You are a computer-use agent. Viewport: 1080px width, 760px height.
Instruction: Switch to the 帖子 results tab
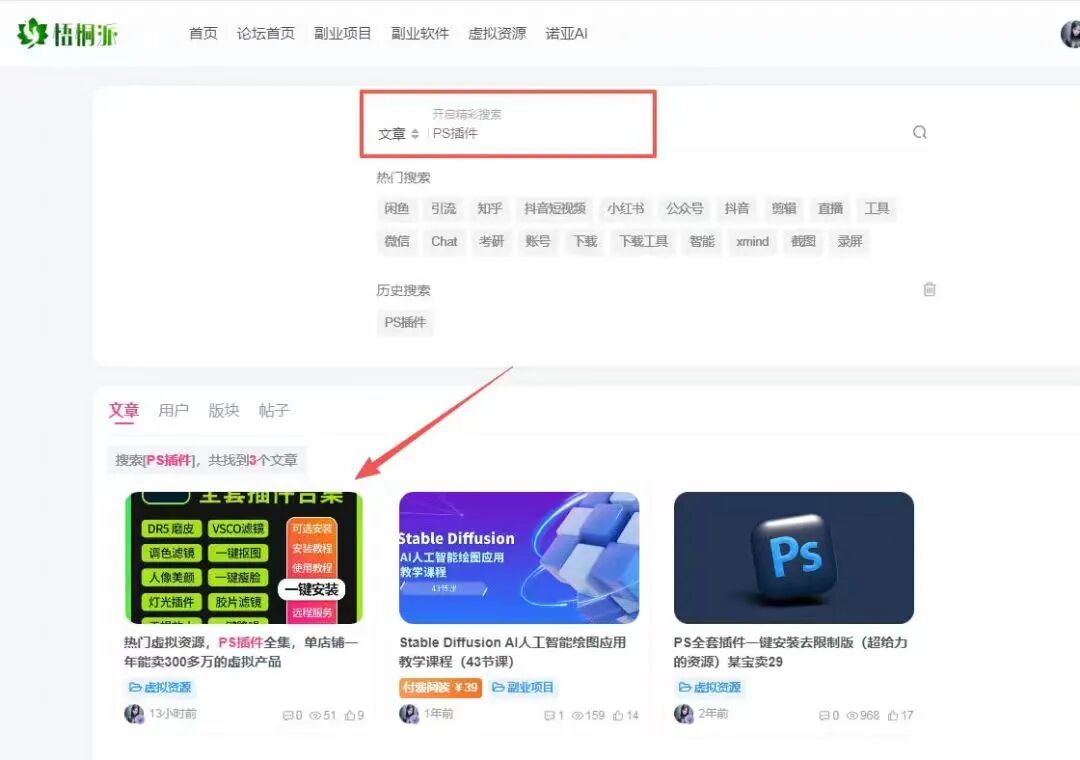273,410
